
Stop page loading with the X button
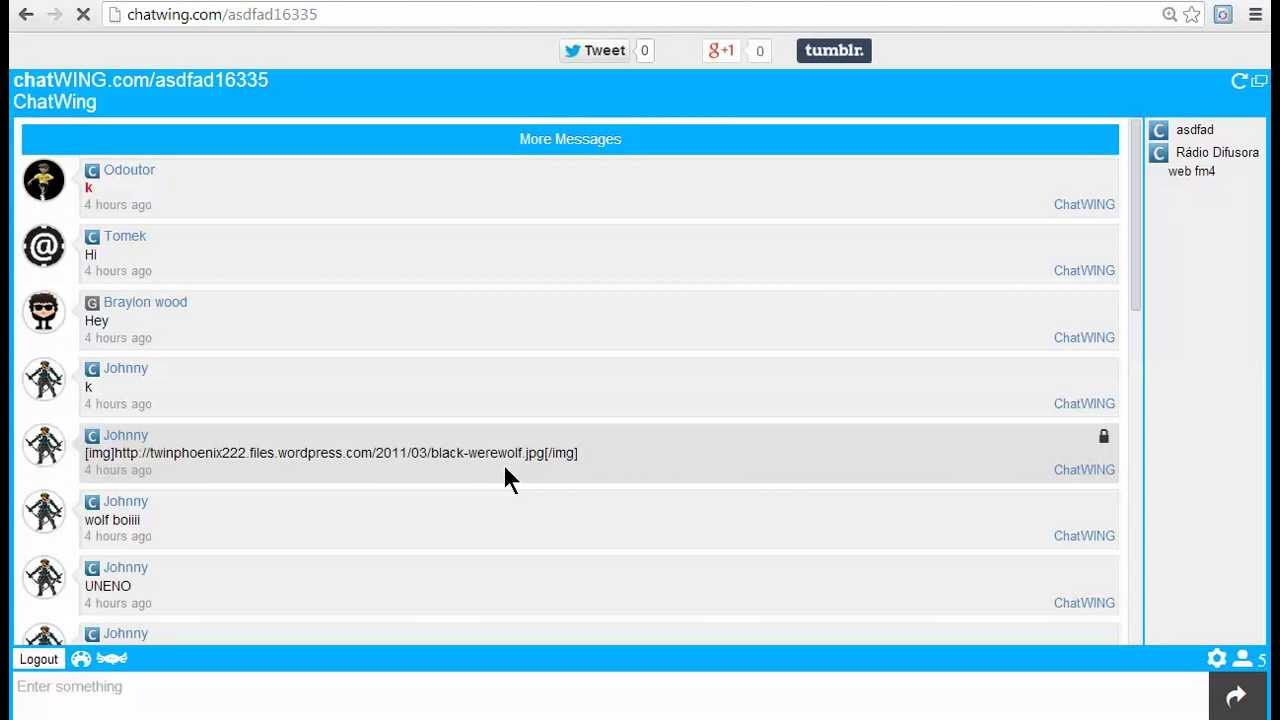pyautogui.click(x=83, y=14)
